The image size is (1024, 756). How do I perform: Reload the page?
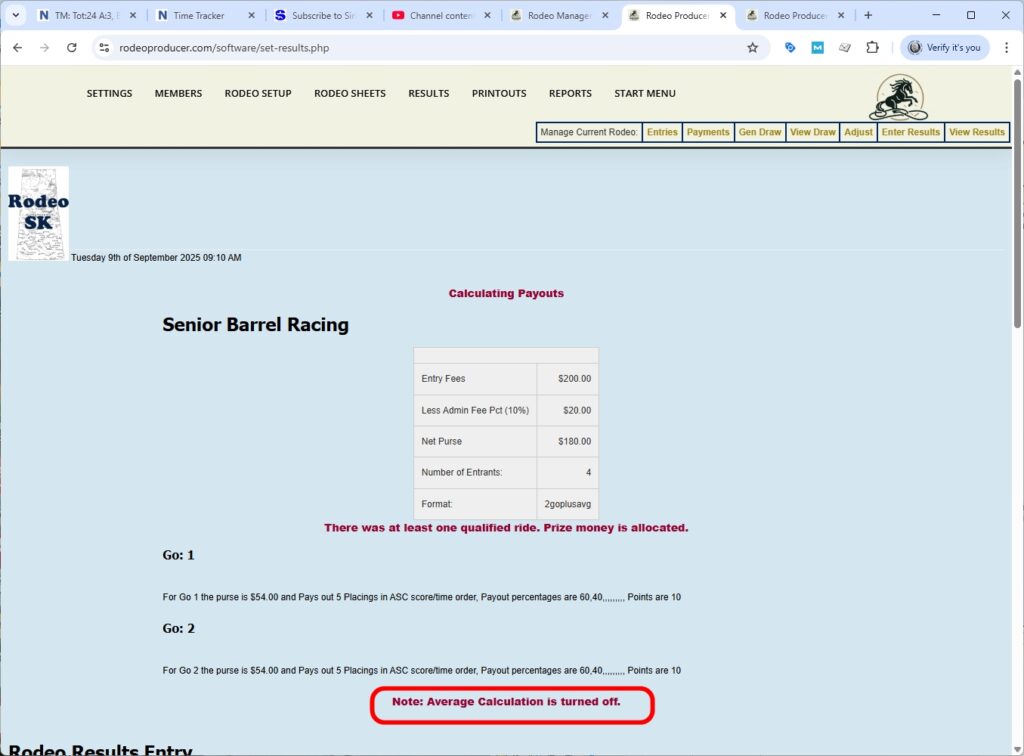[x=72, y=47]
